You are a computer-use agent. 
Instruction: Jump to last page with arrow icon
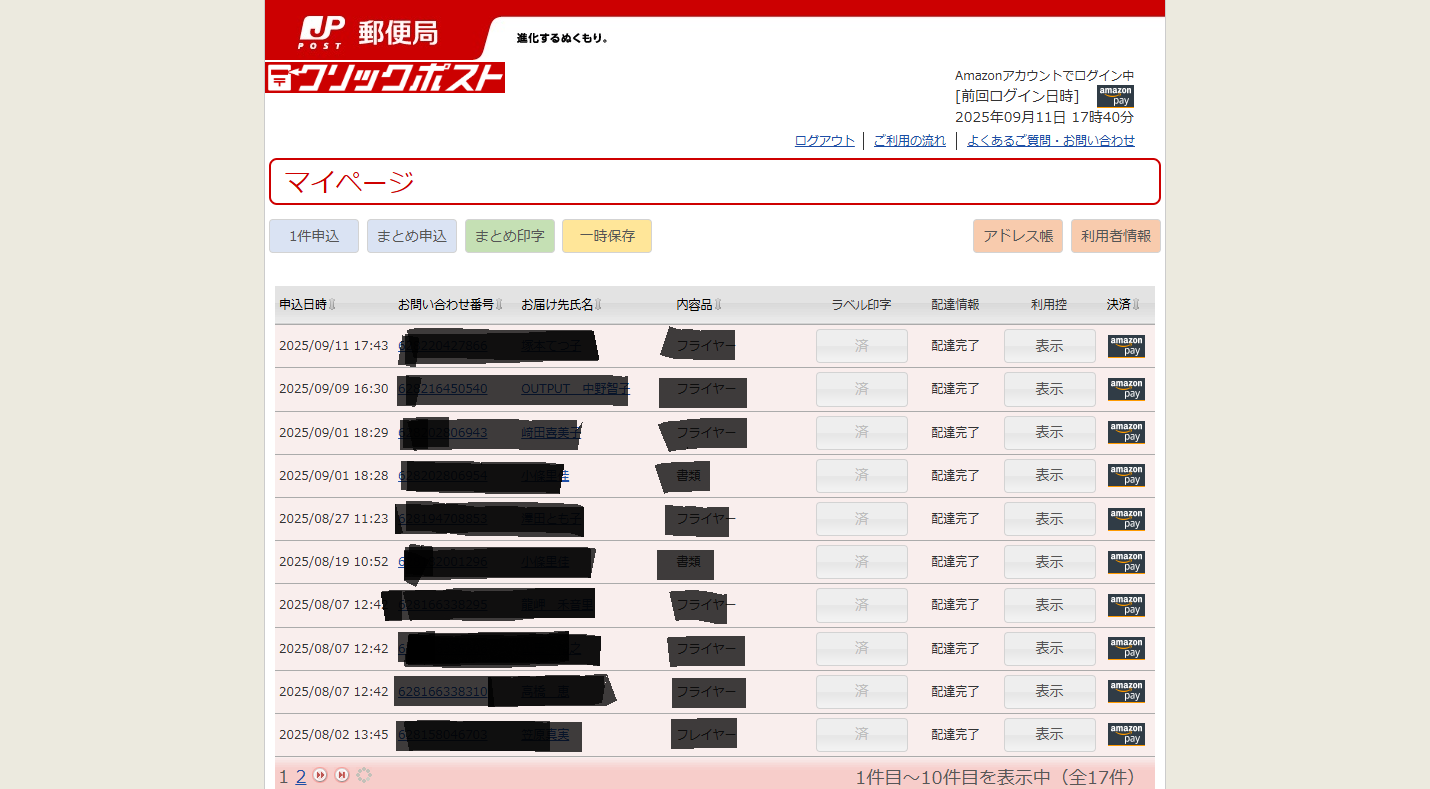coord(342,775)
